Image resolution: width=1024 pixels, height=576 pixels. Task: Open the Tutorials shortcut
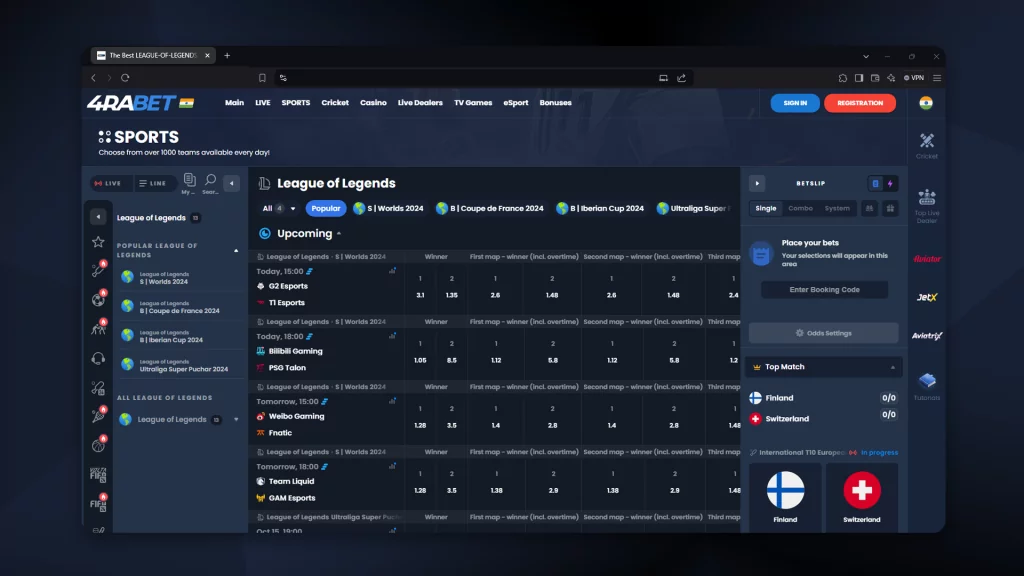coord(926,386)
